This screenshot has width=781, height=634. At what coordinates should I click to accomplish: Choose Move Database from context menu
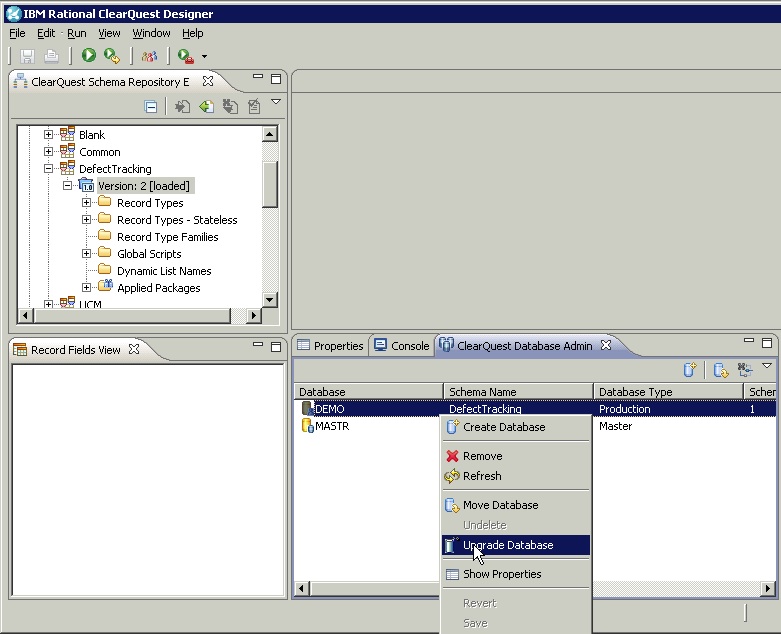coord(516,505)
